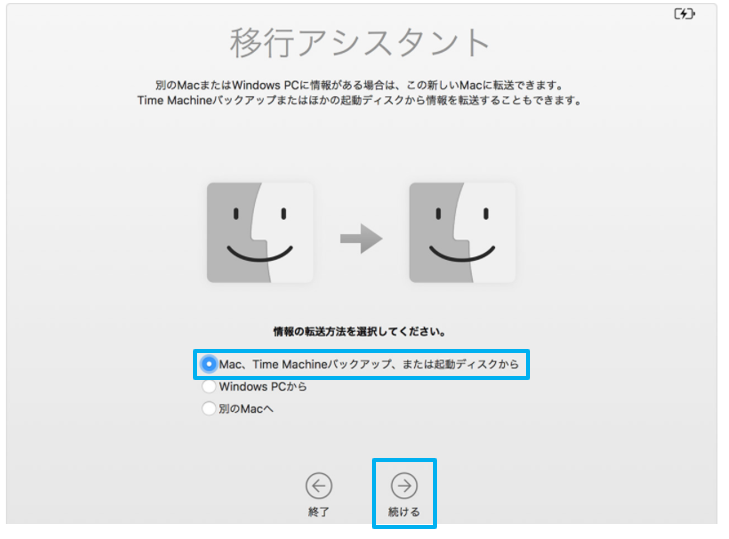Click the description line mentioning Windows PC
Screen dimensions: 729x539
(x=359, y=86)
